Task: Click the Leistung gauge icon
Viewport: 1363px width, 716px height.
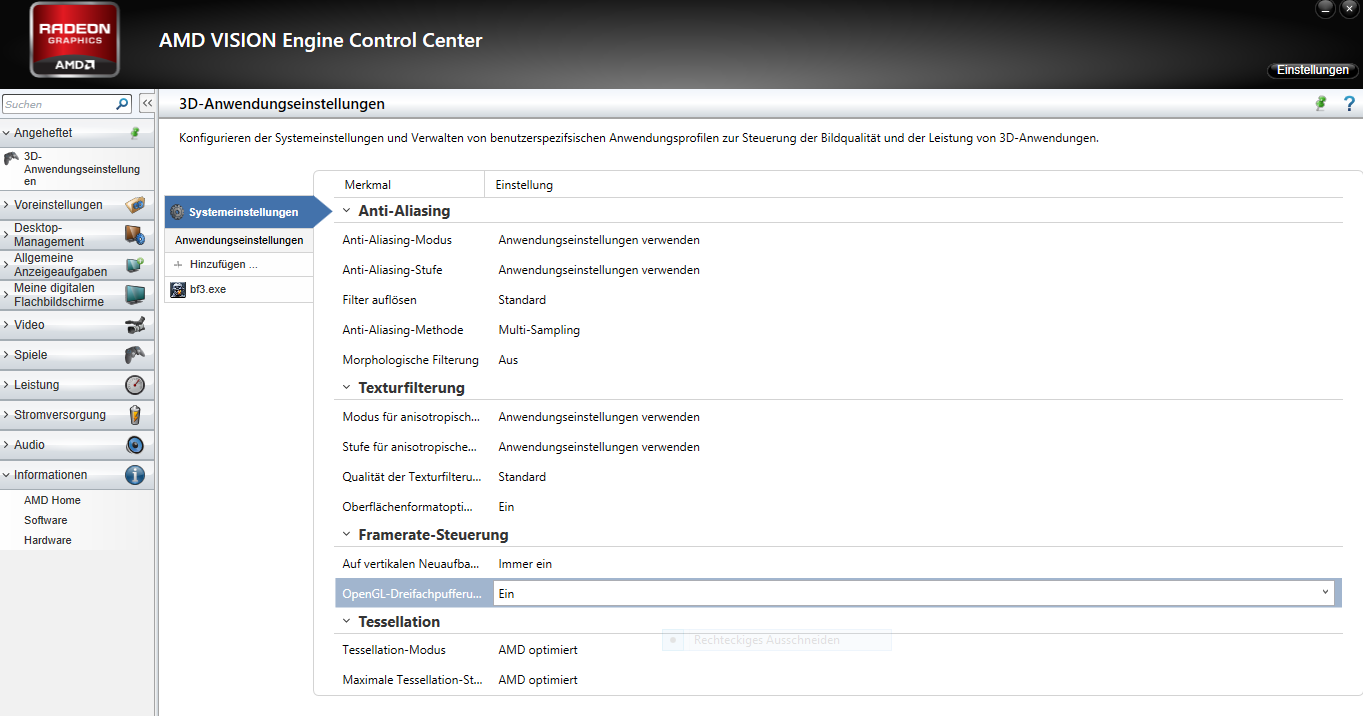Action: point(135,385)
